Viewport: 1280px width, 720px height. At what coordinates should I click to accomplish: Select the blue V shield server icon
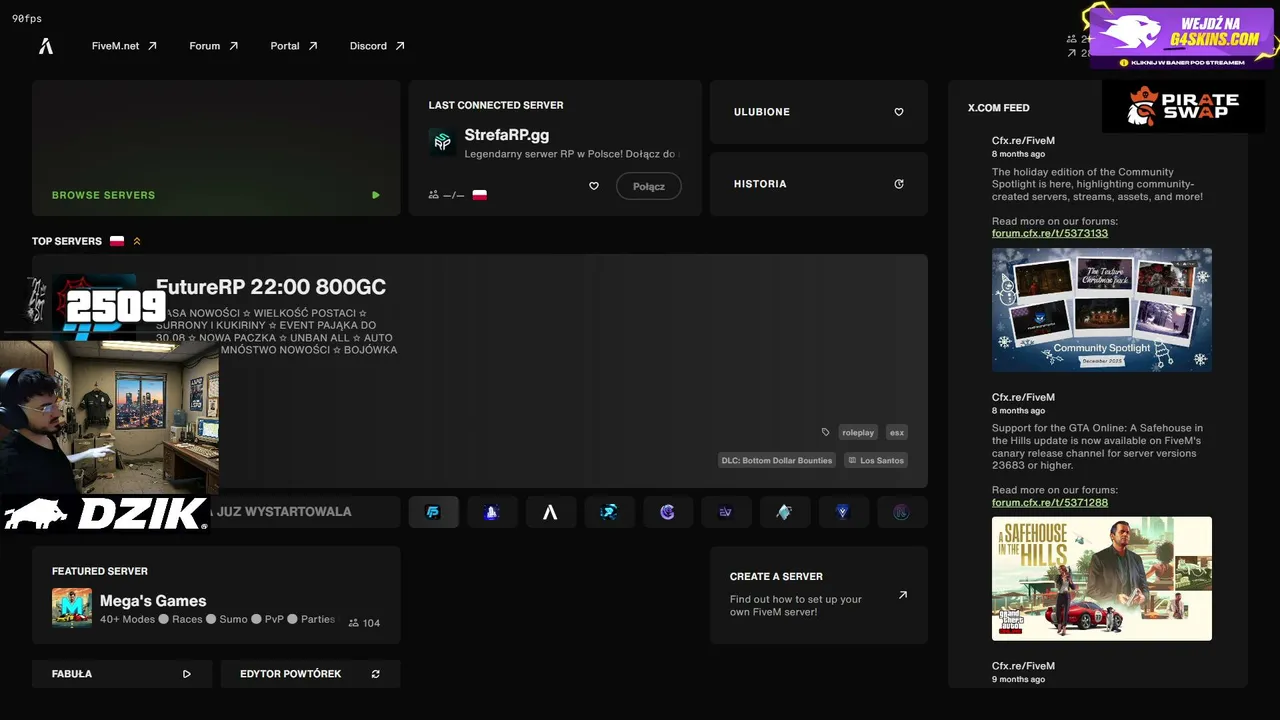pyautogui.click(x=843, y=512)
